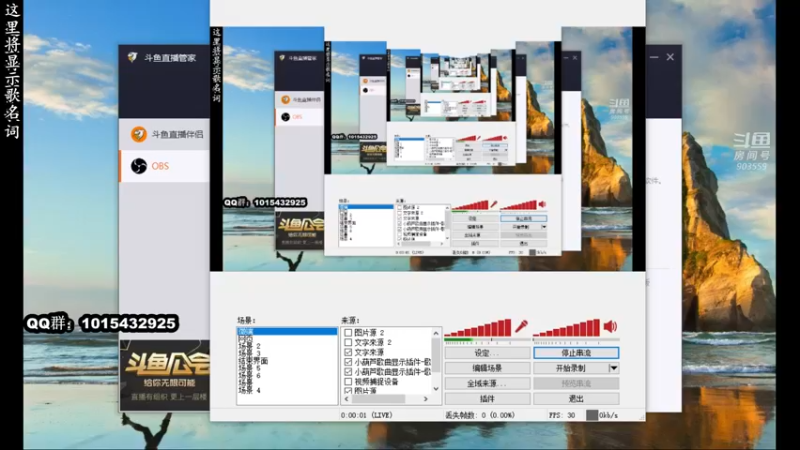Click the 停止串流 button to stop streaming

point(576,353)
